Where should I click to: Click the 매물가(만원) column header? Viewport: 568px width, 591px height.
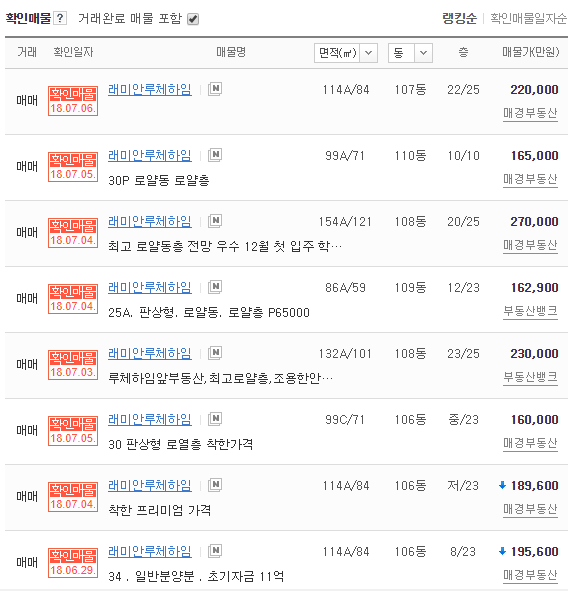pyautogui.click(x=531, y=52)
